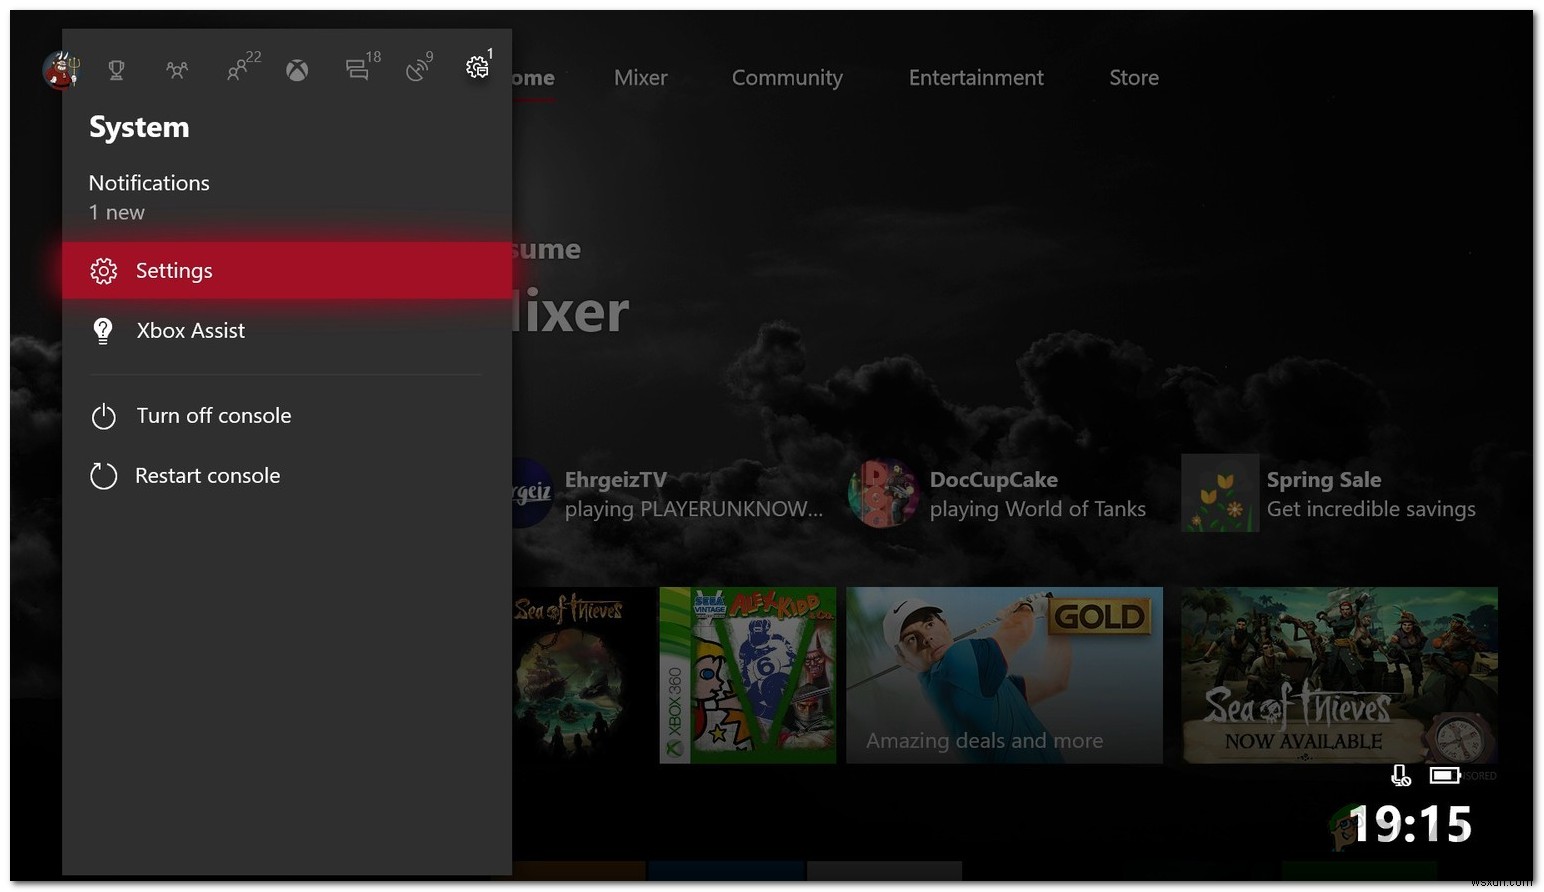Image resolution: width=1544 pixels, height=892 pixels.
Task: Select the Settings menu entry
Action: [174, 270]
